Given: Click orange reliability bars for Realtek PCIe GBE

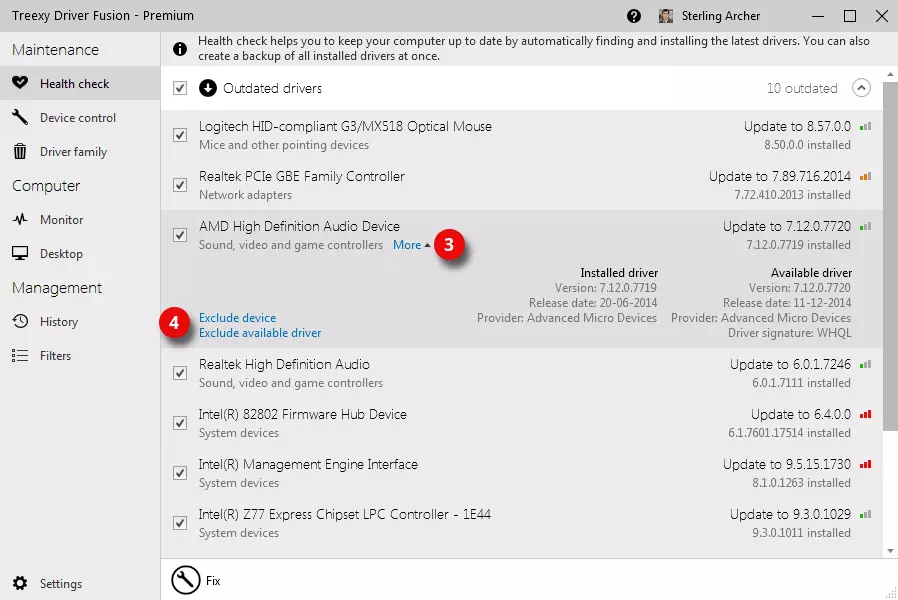Looking at the screenshot, I should [865, 176].
